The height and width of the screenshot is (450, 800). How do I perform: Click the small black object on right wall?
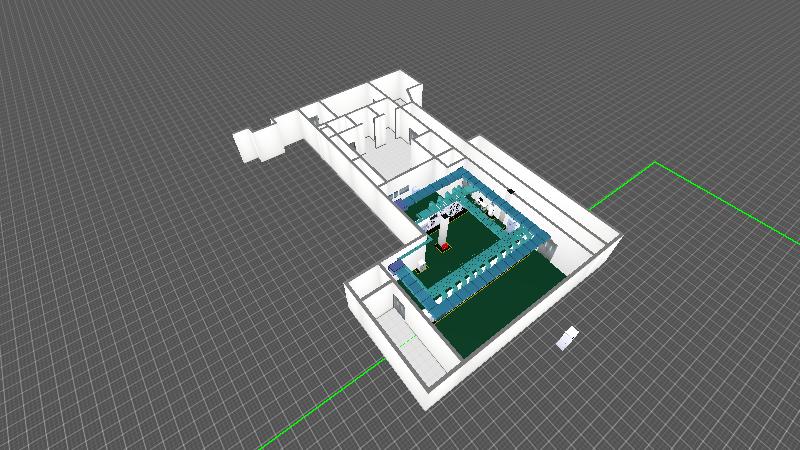[512, 189]
